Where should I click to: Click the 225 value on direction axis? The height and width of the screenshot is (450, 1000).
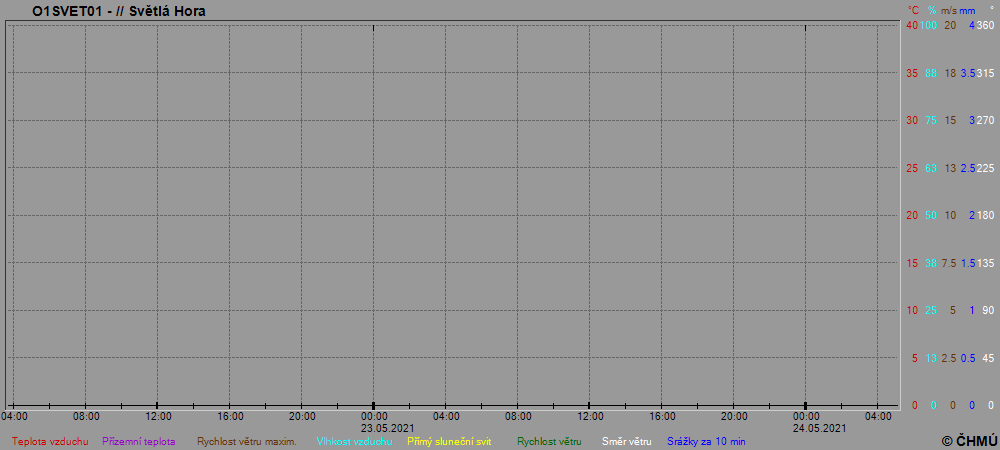click(x=986, y=168)
